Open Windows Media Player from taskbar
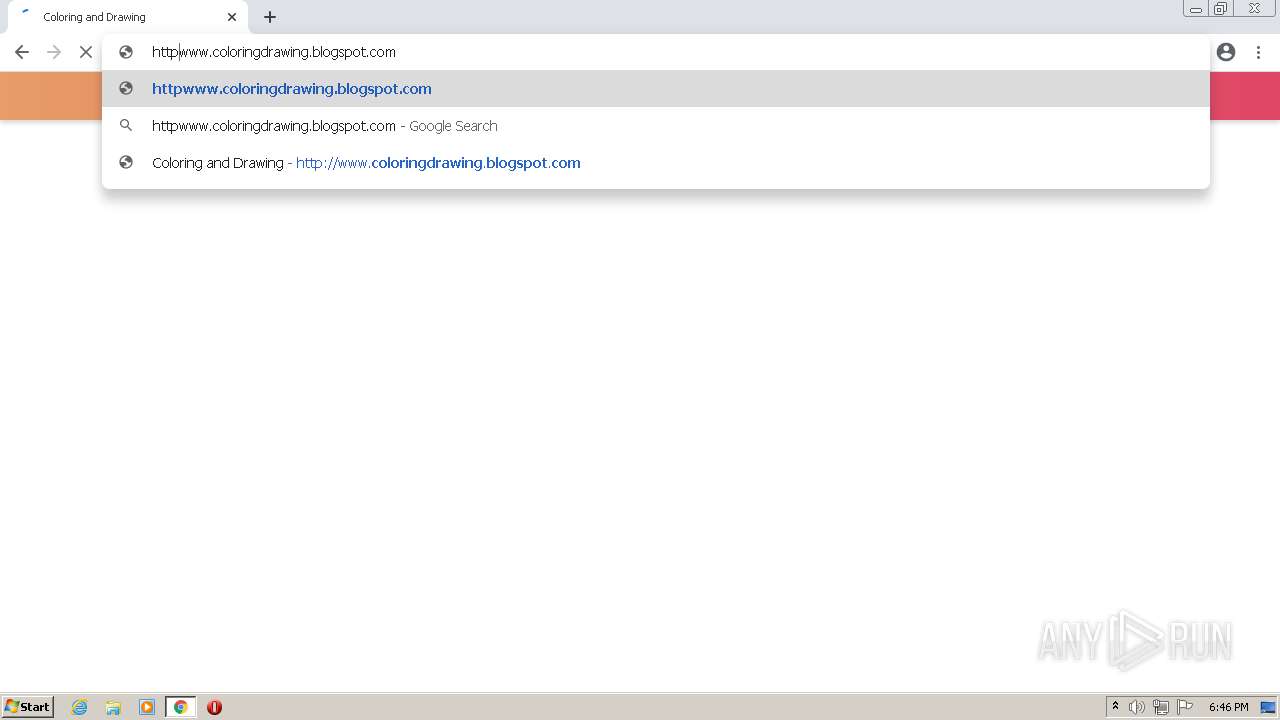Screen dimensions: 1280x720 click(147, 707)
